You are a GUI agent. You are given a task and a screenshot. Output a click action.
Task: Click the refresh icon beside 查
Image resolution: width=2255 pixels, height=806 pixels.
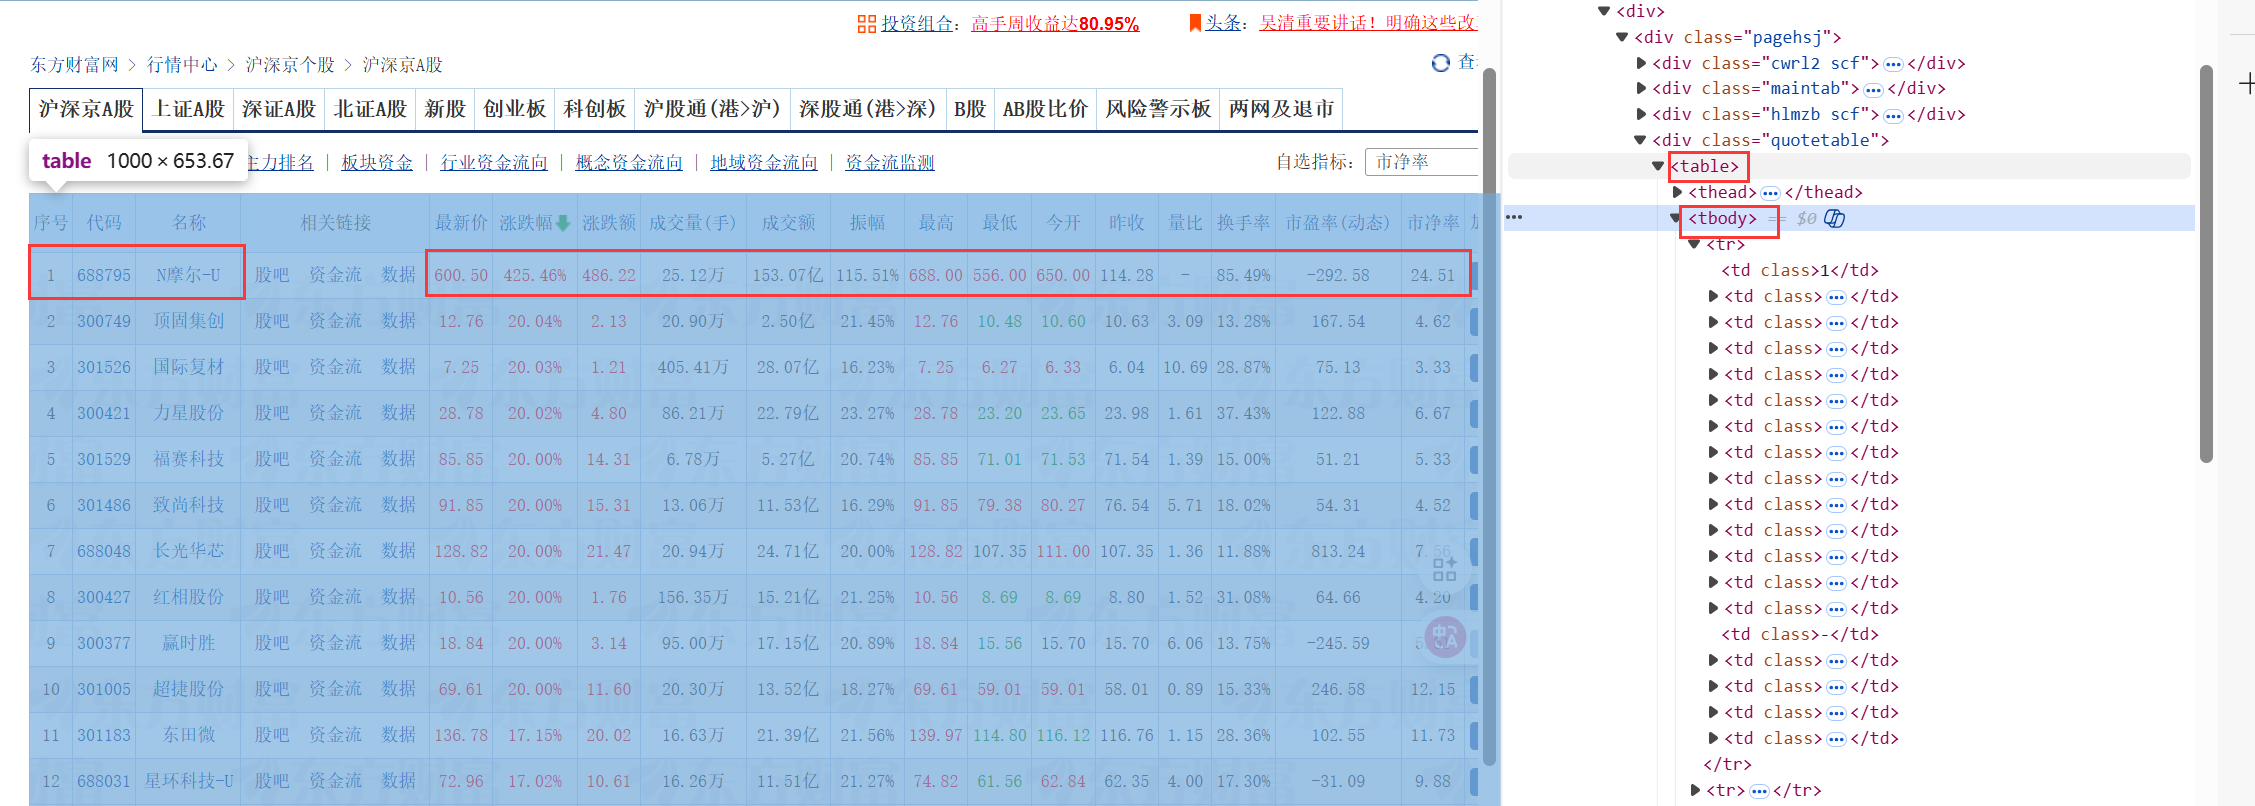[x=1441, y=63]
